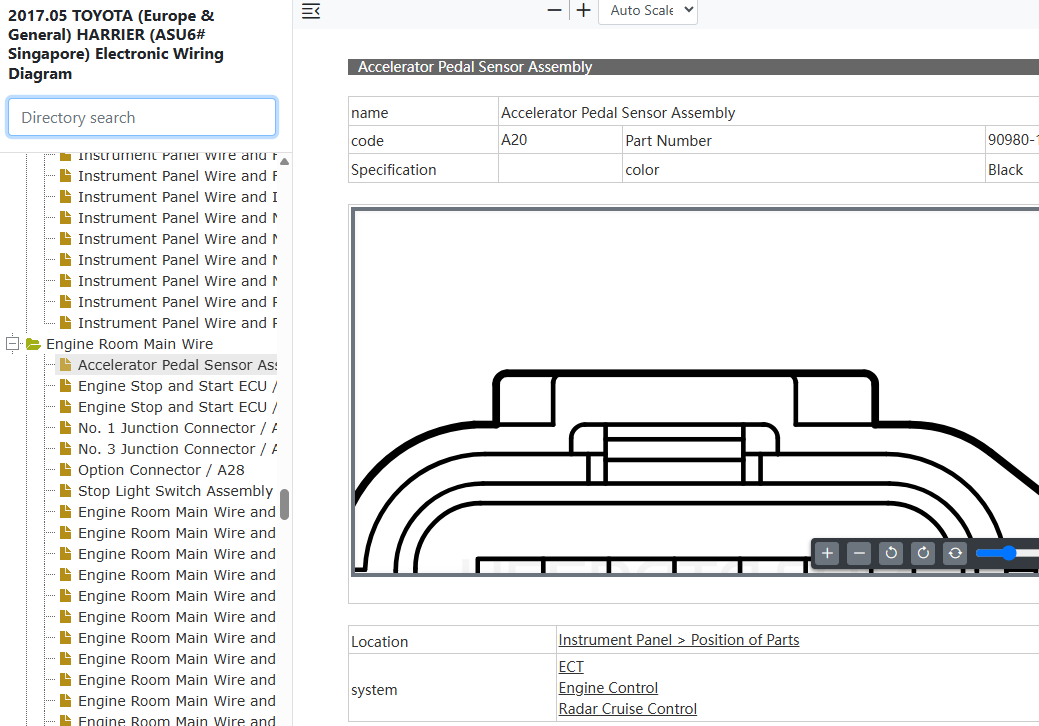Image resolution: width=1039 pixels, height=726 pixels.
Task: Open No. 1 Junction Connector entry
Action: tap(177, 428)
